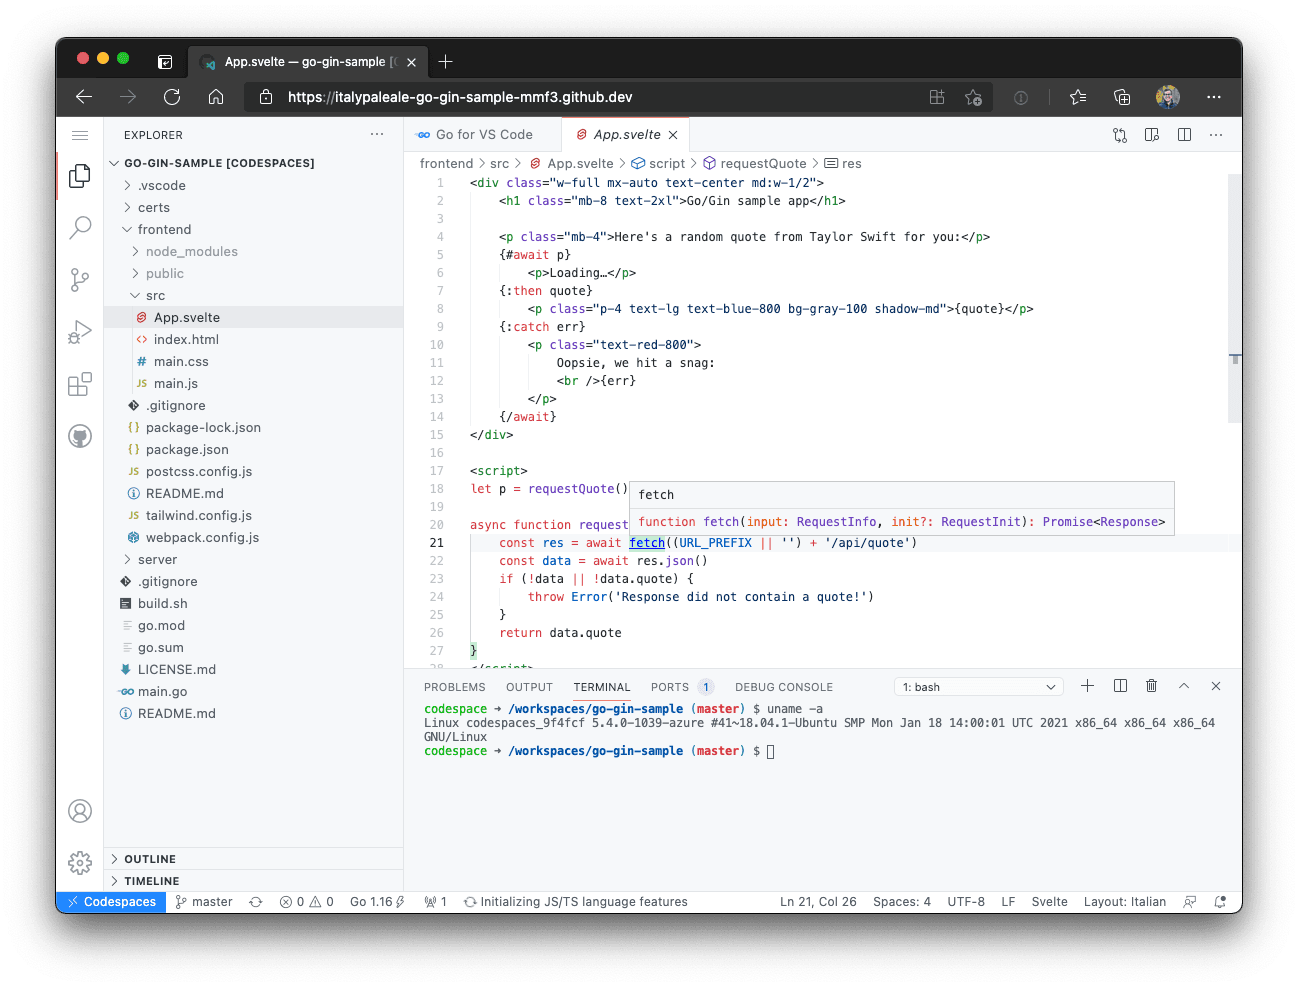This screenshot has height=987, width=1298.
Task: Open the Explorer view in activity bar
Action: coord(80,176)
